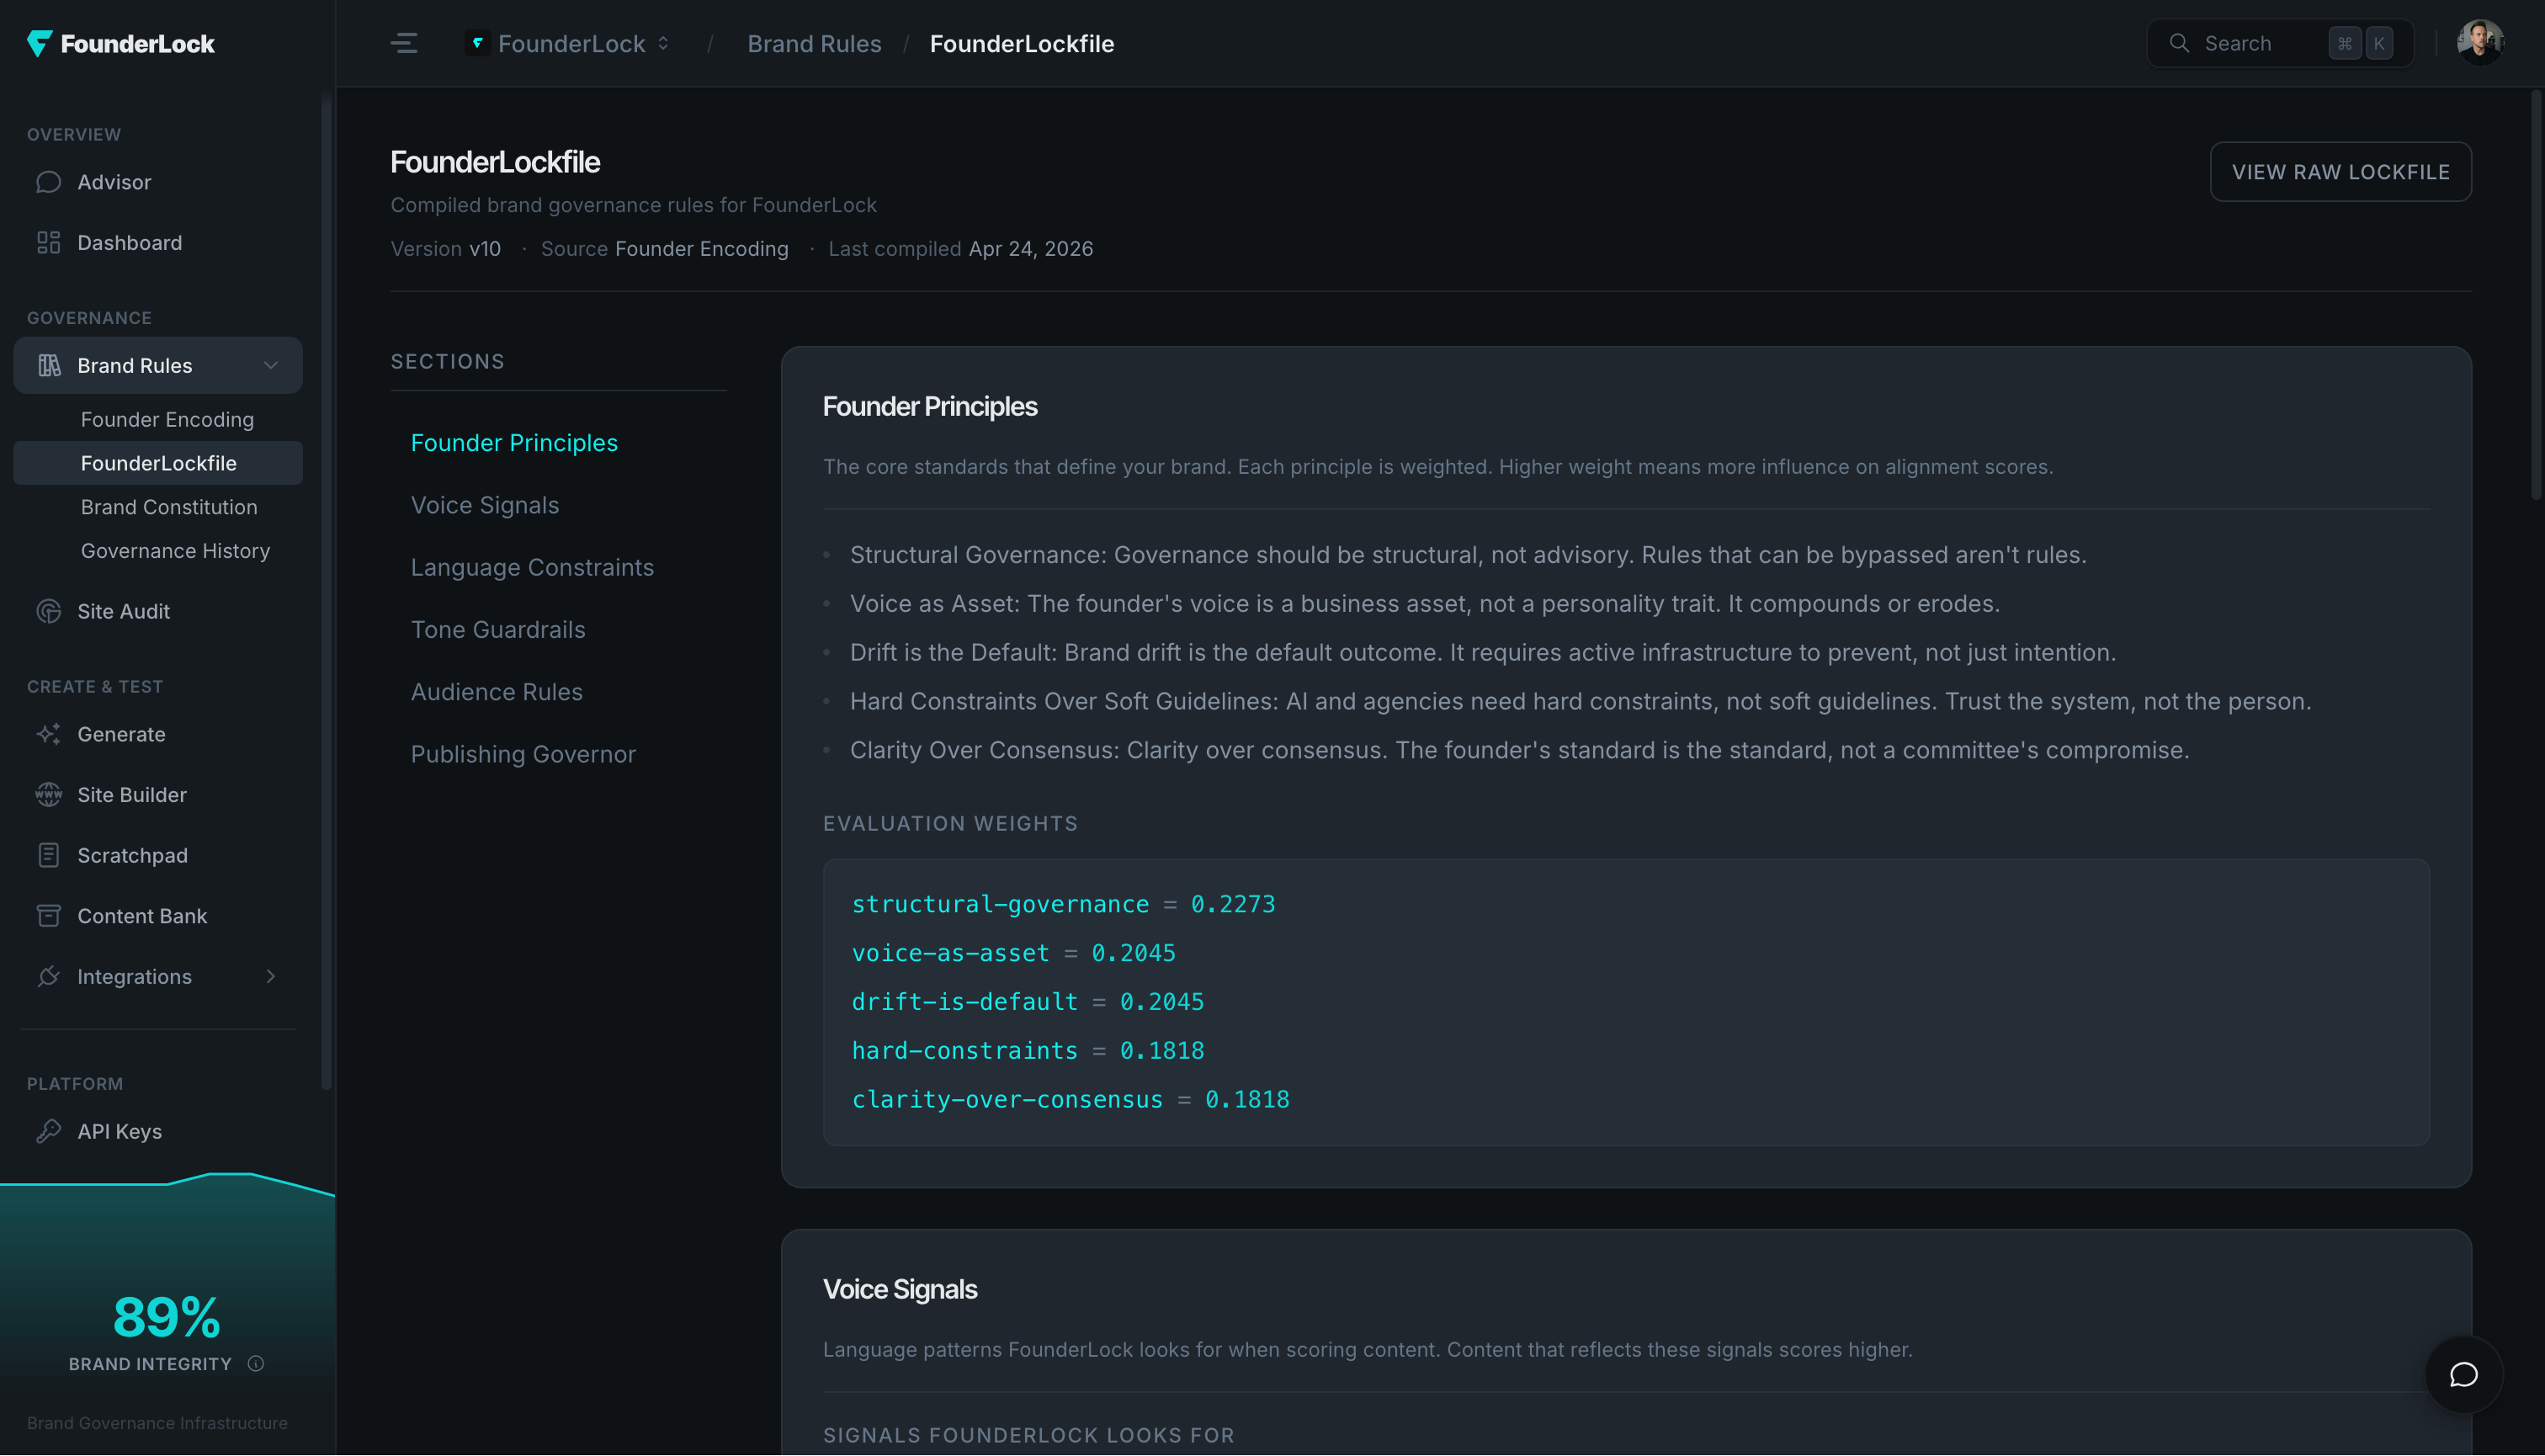This screenshot has height=1456, width=2545.
Task: Click the Content Bank archive icon
Action: coord(48,916)
